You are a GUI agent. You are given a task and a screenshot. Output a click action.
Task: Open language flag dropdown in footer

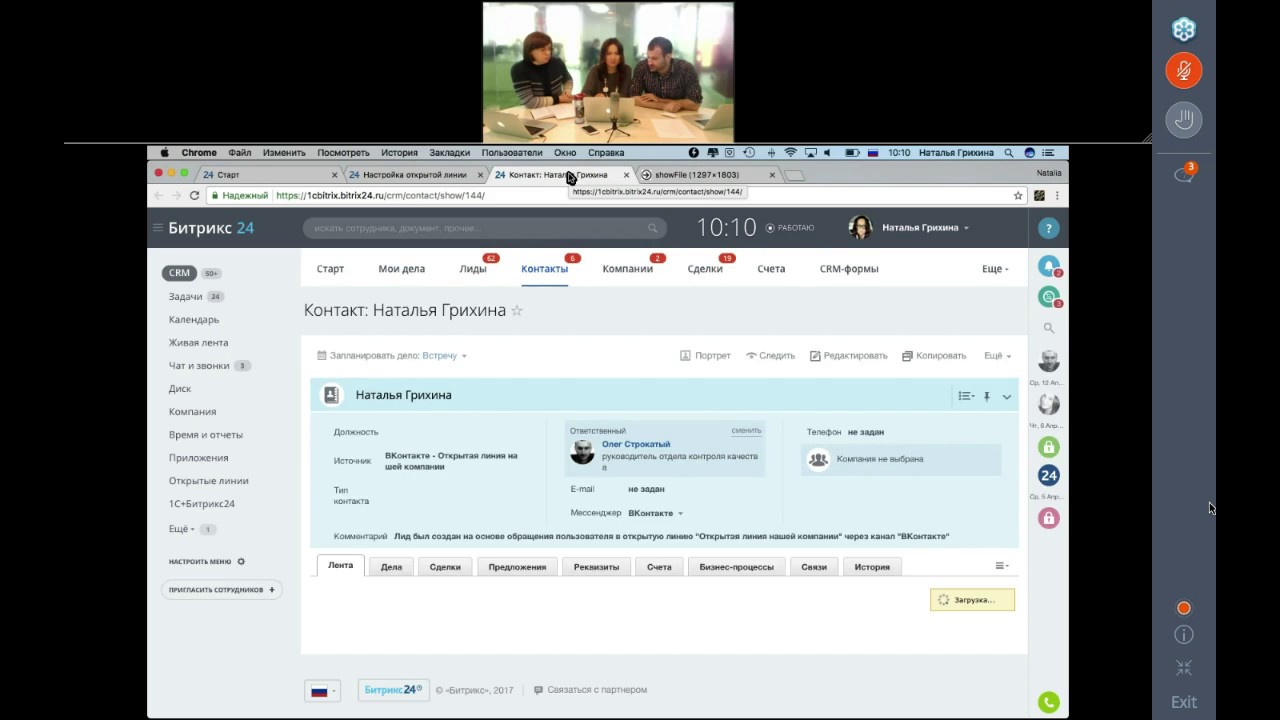pyautogui.click(x=322, y=691)
